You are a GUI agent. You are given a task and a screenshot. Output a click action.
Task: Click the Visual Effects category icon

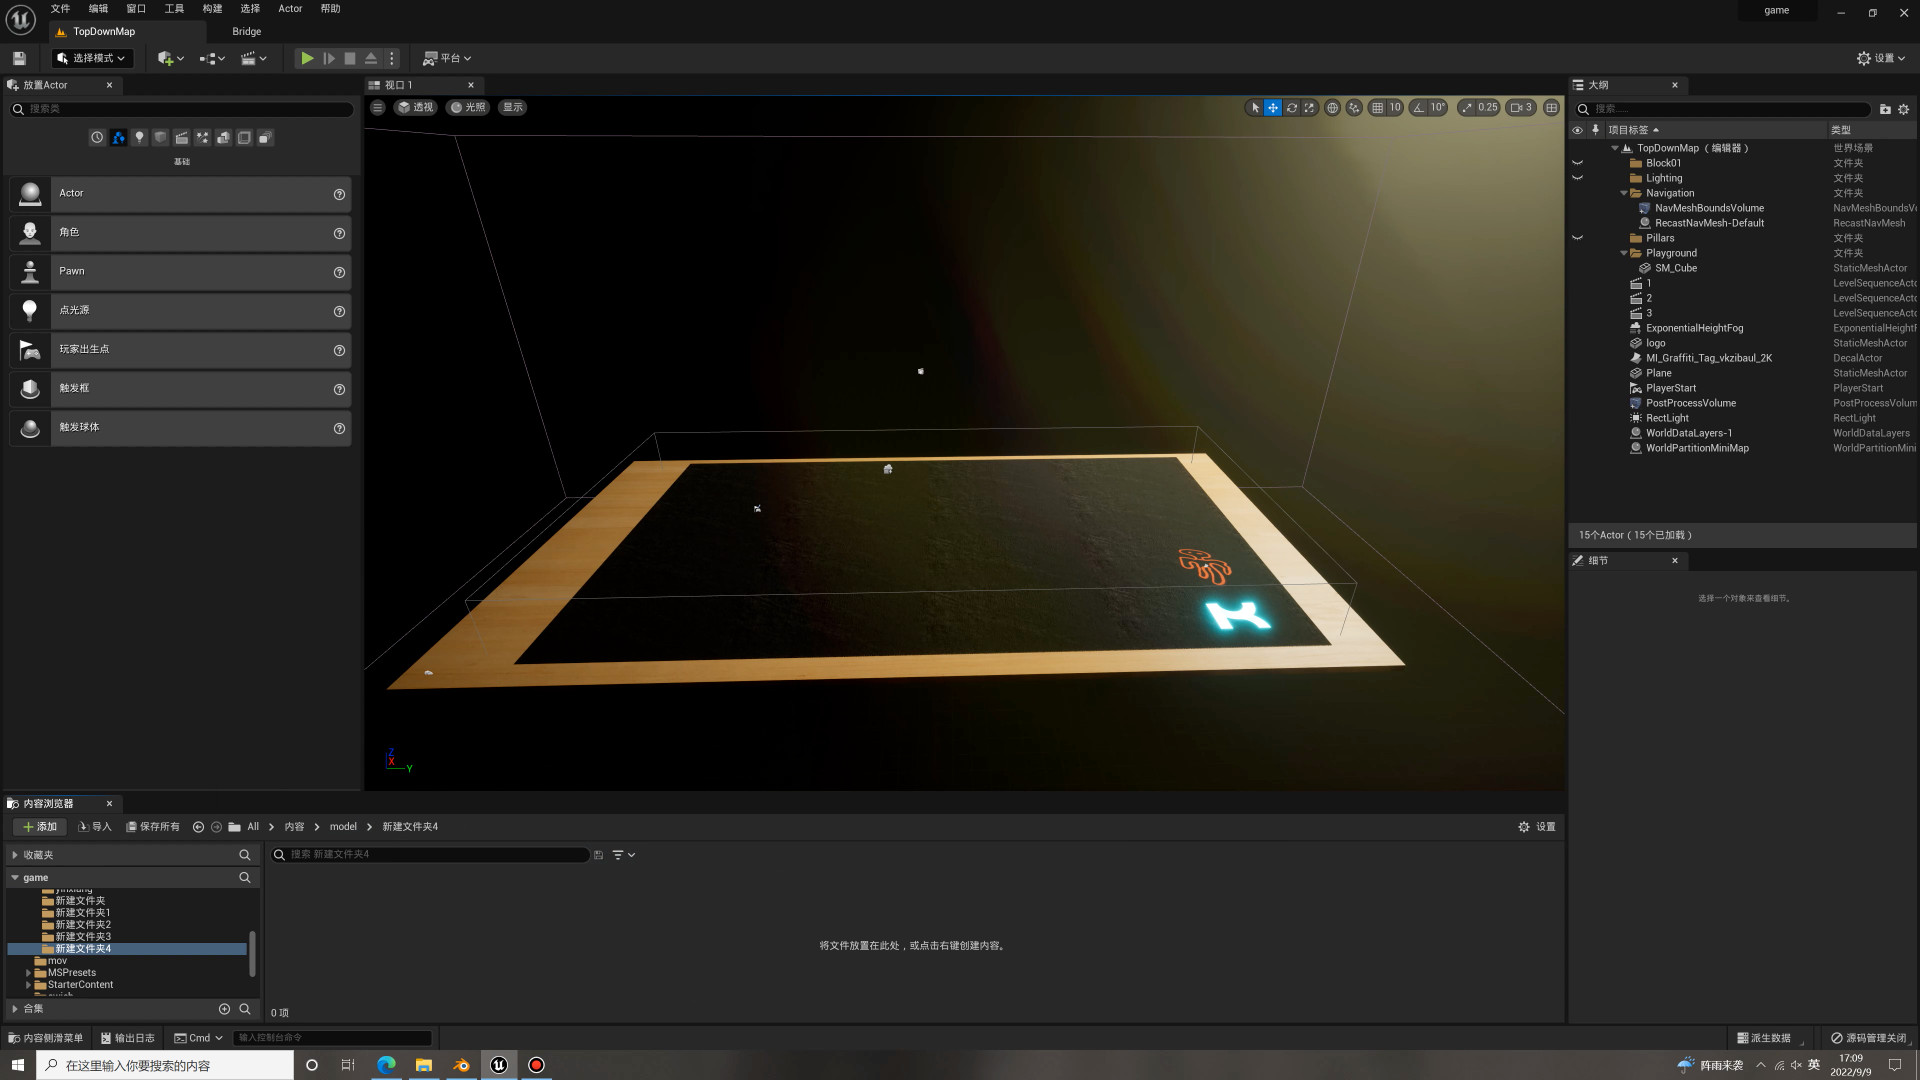pos(202,138)
